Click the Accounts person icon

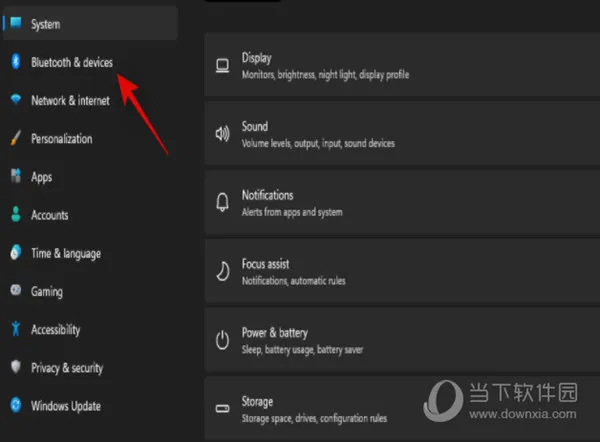pos(16,214)
